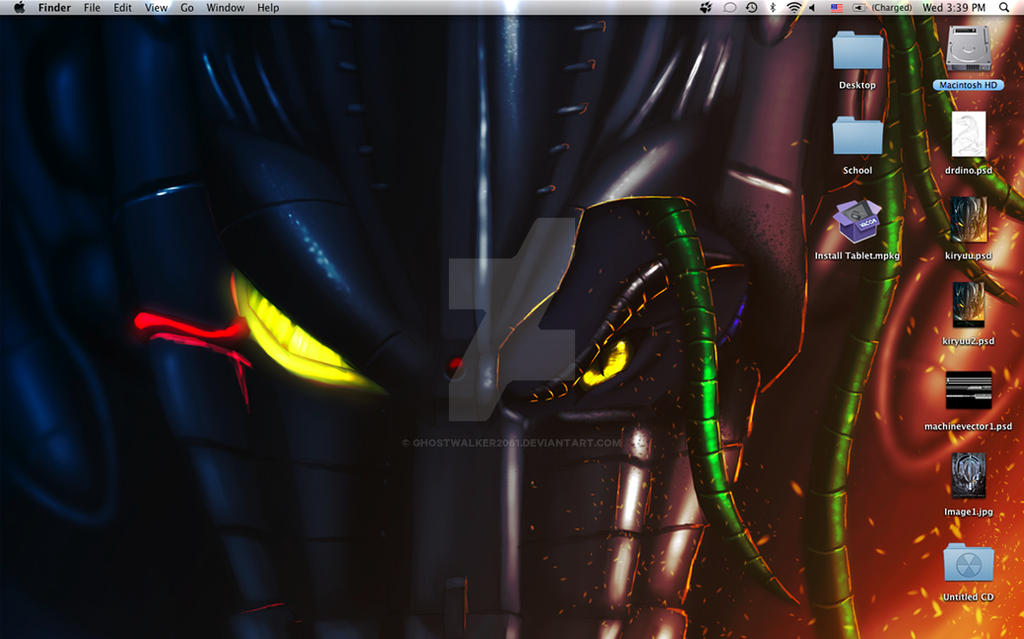Click the "Install Tablet.mpkg" label text
Screen dimensions: 1024x639
(857, 255)
